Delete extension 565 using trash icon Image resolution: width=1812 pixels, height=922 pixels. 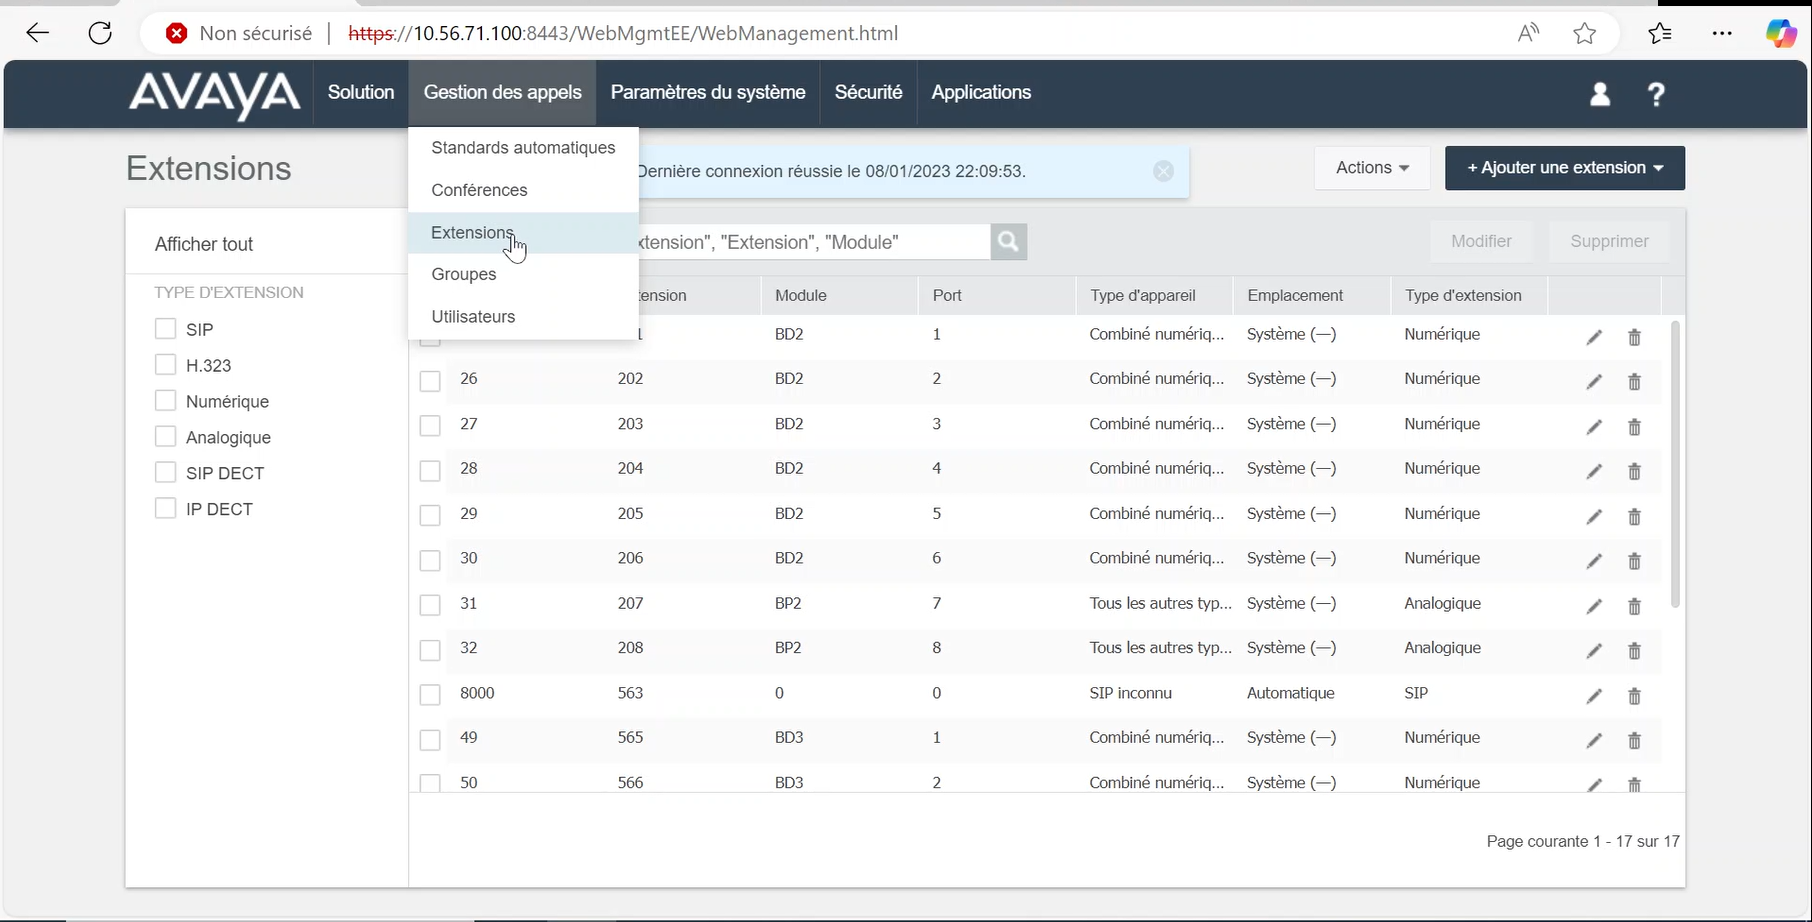[1634, 741]
